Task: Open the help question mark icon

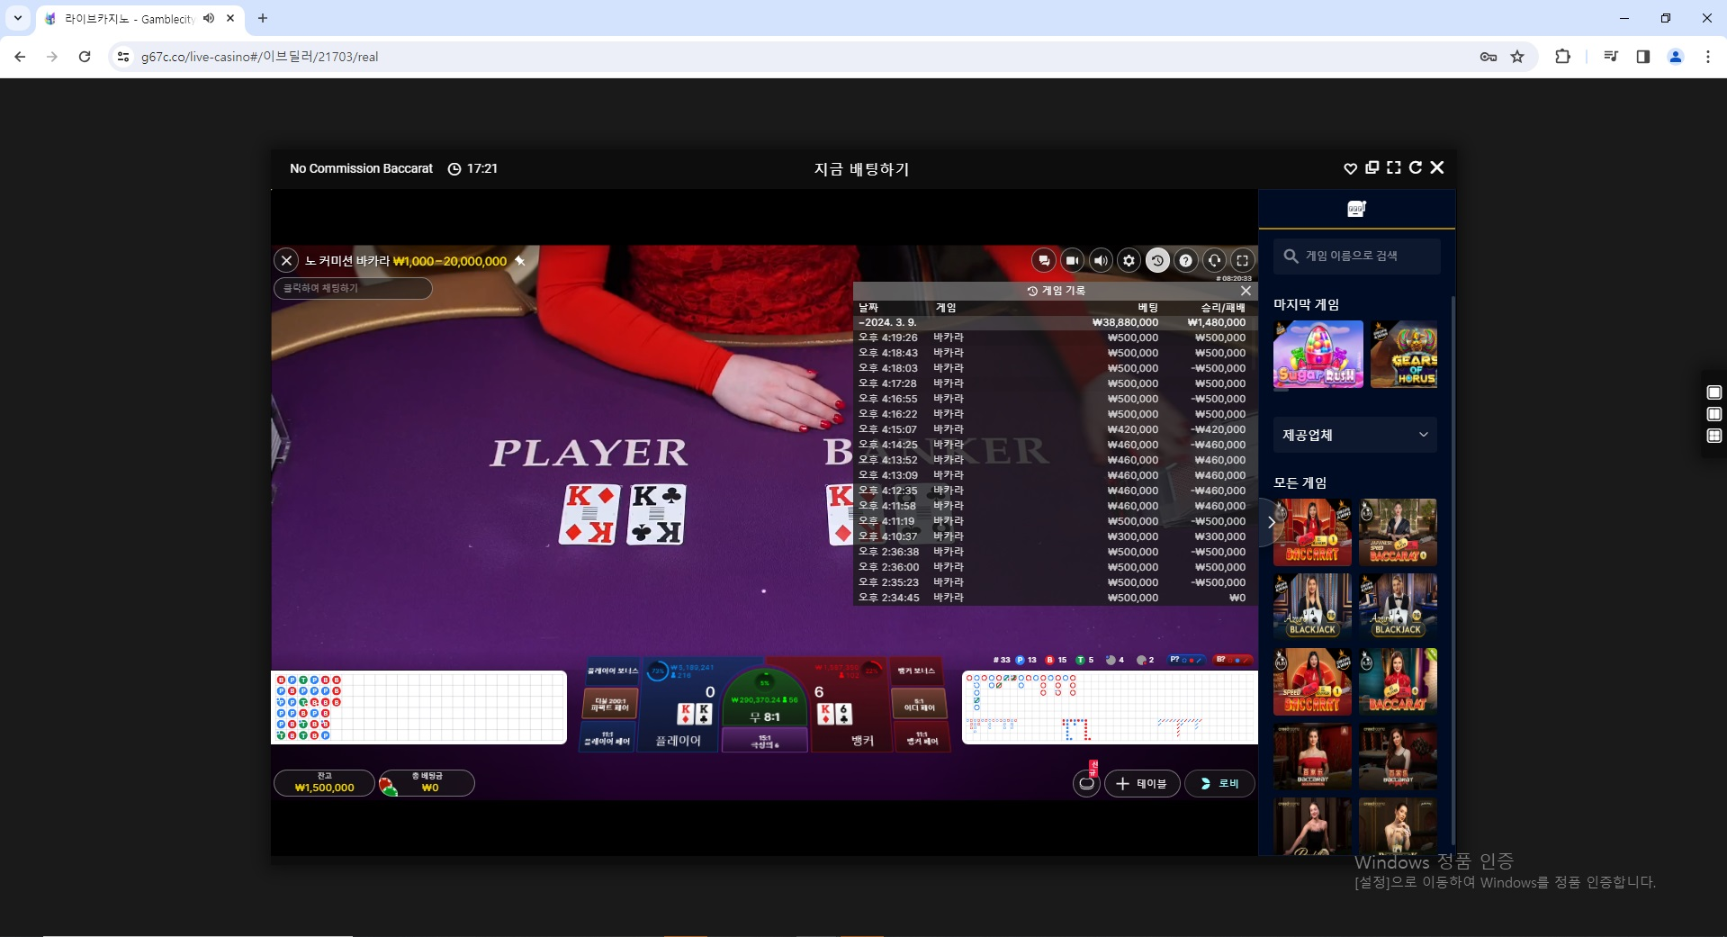Action: 1186,261
